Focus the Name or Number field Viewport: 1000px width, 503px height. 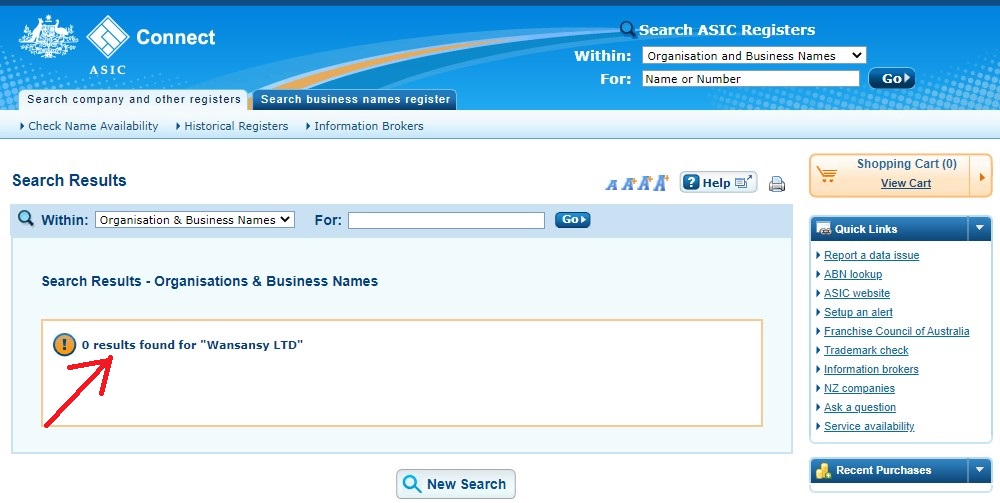tap(751, 78)
